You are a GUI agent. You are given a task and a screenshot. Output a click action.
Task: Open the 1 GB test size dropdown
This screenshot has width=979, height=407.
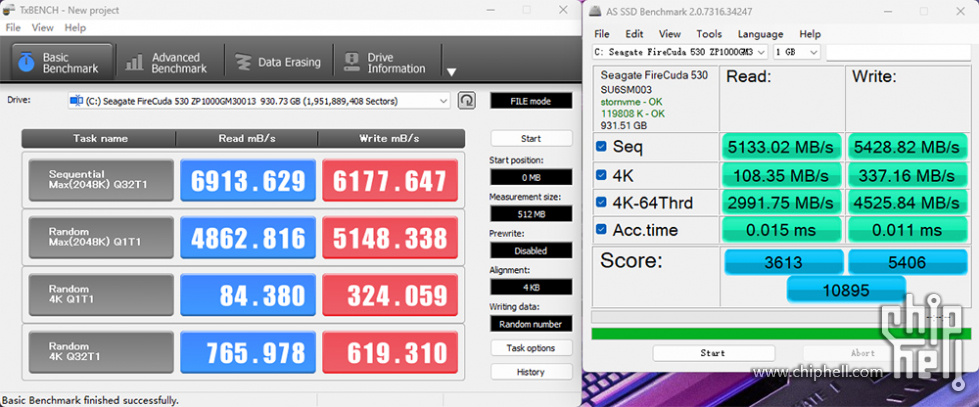(x=797, y=52)
